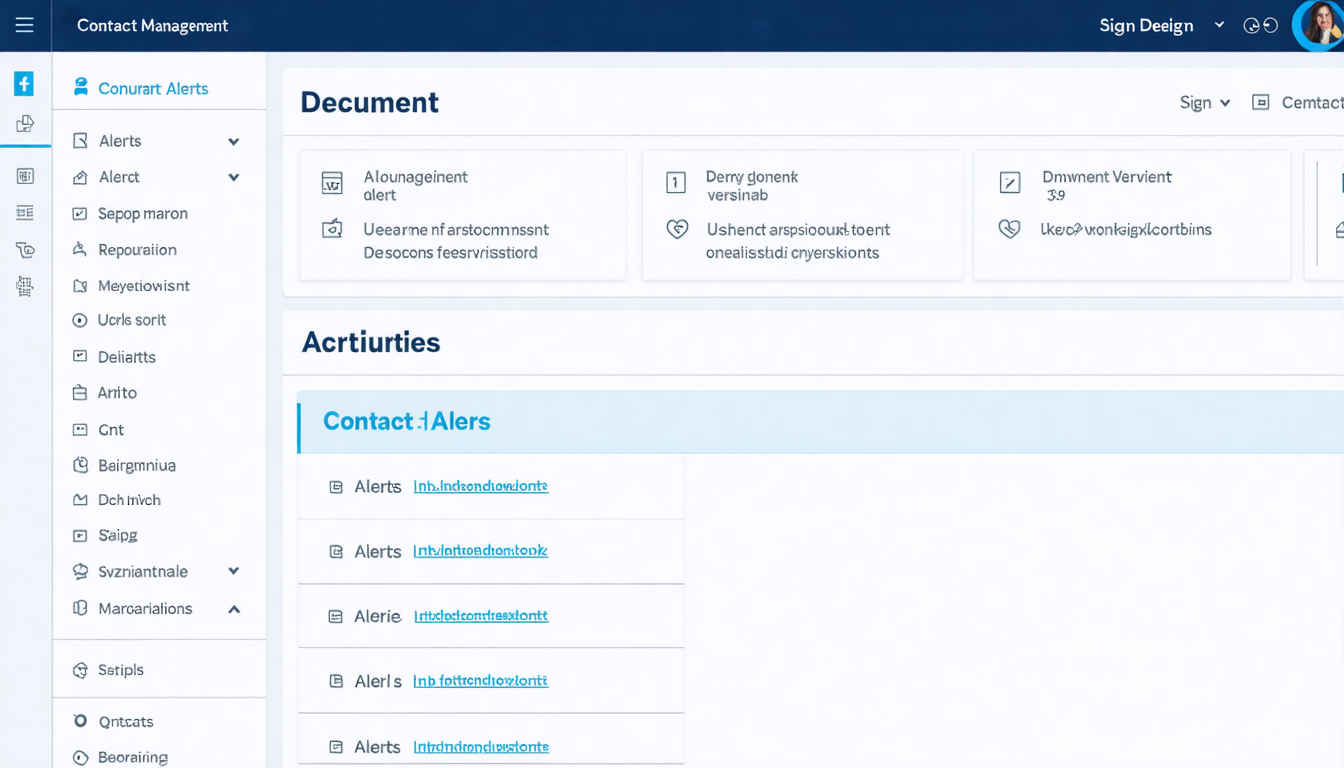This screenshot has height=768, width=1344.
Task: Open the Dmwent Vervient card
Action: (1132, 215)
